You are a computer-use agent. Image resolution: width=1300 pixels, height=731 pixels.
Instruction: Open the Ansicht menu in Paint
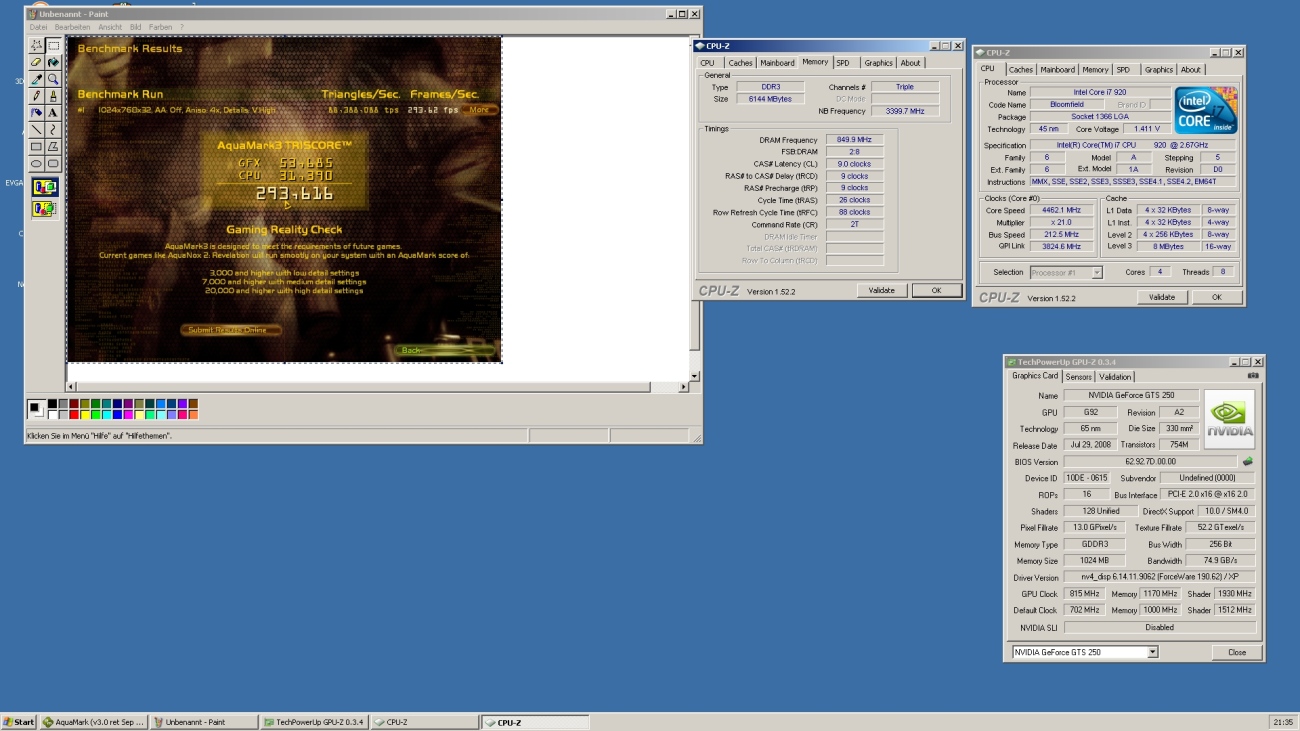[x=110, y=27]
